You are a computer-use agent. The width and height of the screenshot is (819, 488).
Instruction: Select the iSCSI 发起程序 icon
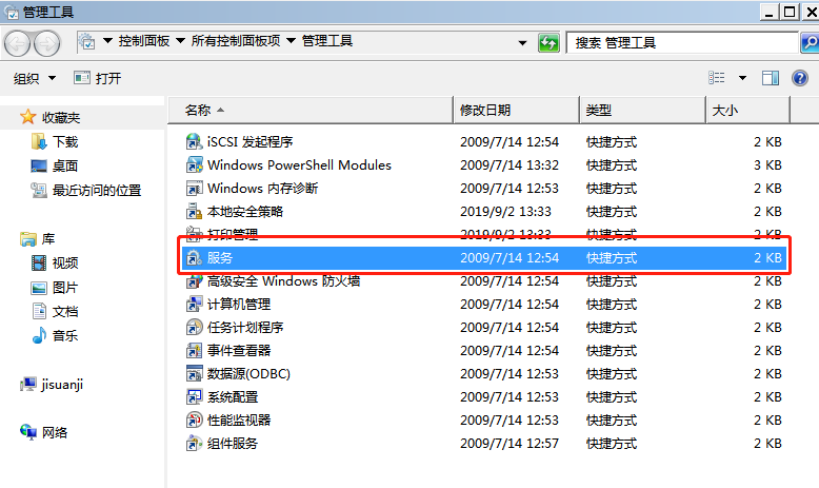coord(194,142)
